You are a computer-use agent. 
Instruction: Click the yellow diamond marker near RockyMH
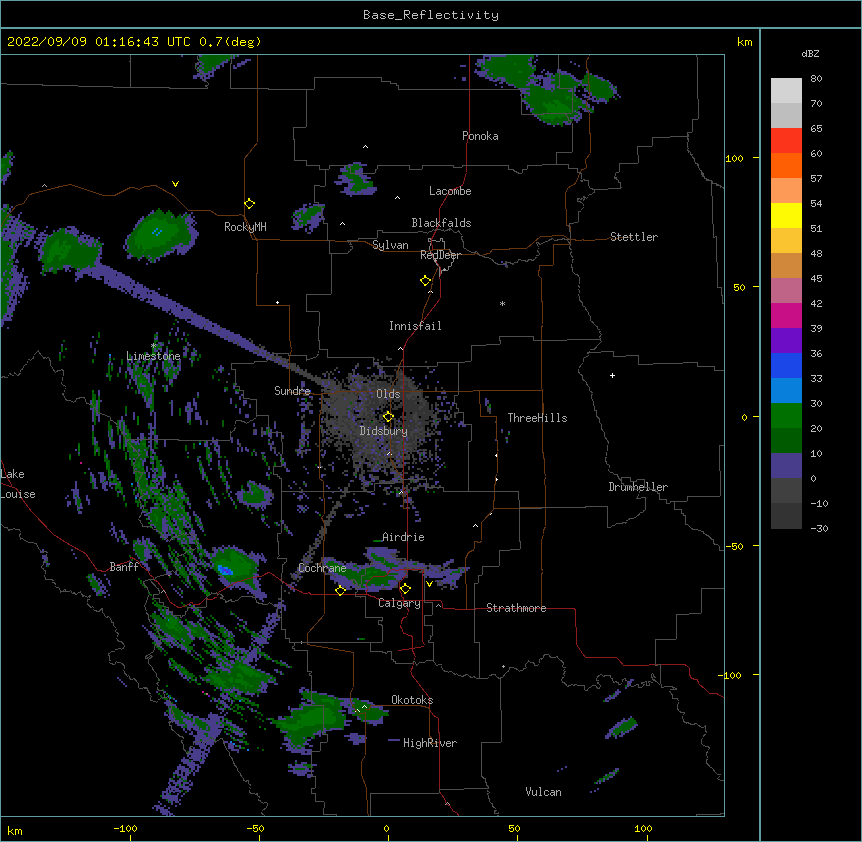[249, 204]
